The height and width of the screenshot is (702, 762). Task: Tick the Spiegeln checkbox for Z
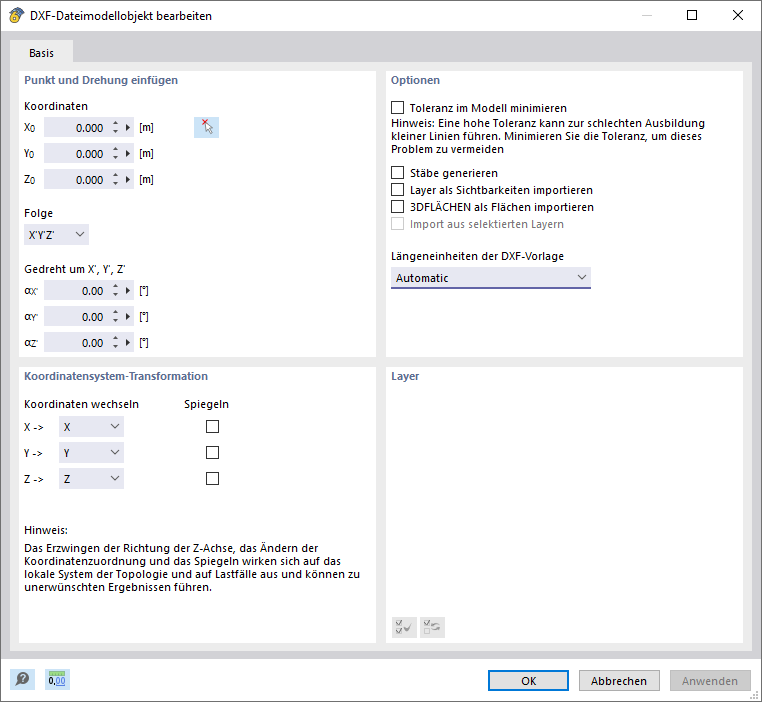(212, 479)
